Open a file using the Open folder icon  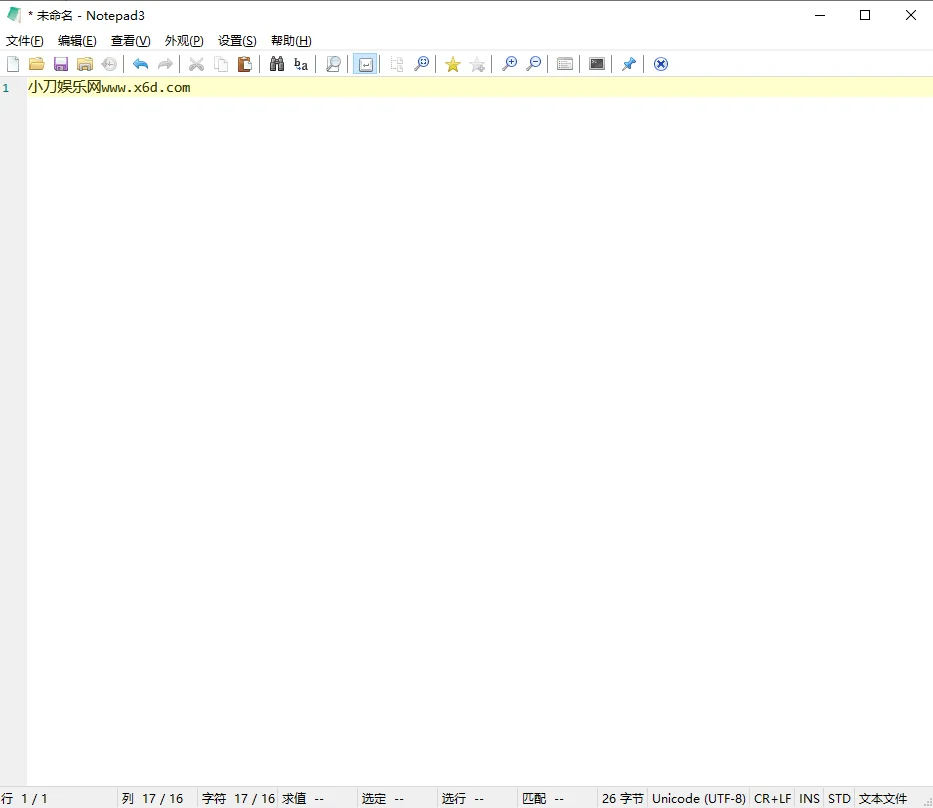click(x=37, y=63)
